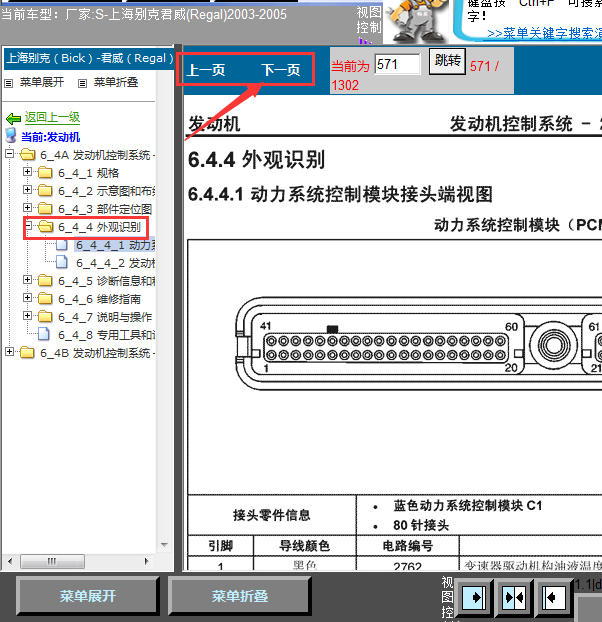Click view control left-arrow panel icon
This screenshot has width=602, height=622.
click(x=553, y=598)
